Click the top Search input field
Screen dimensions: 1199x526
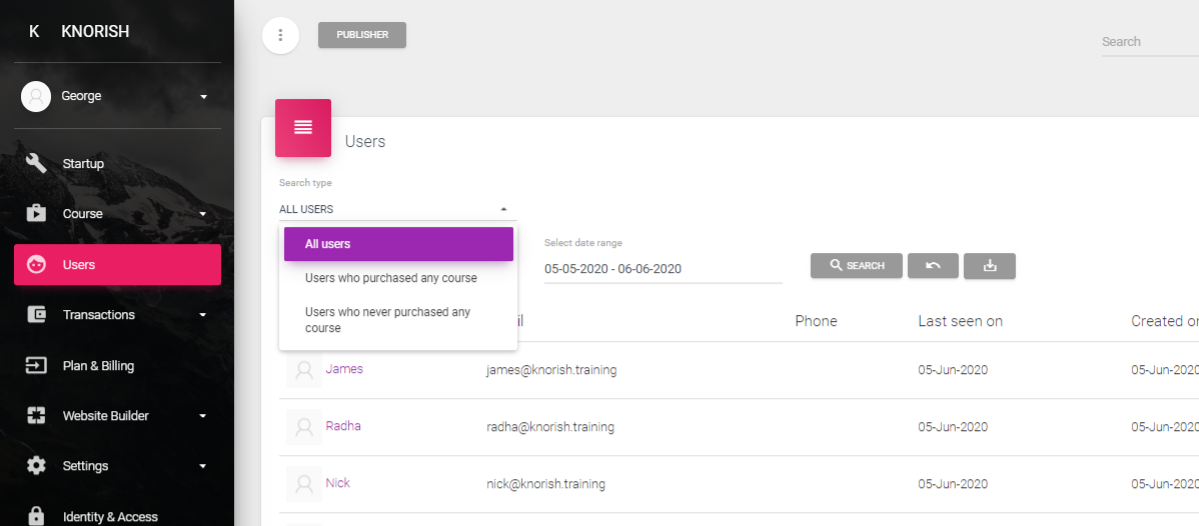(x=1150, y=42)
